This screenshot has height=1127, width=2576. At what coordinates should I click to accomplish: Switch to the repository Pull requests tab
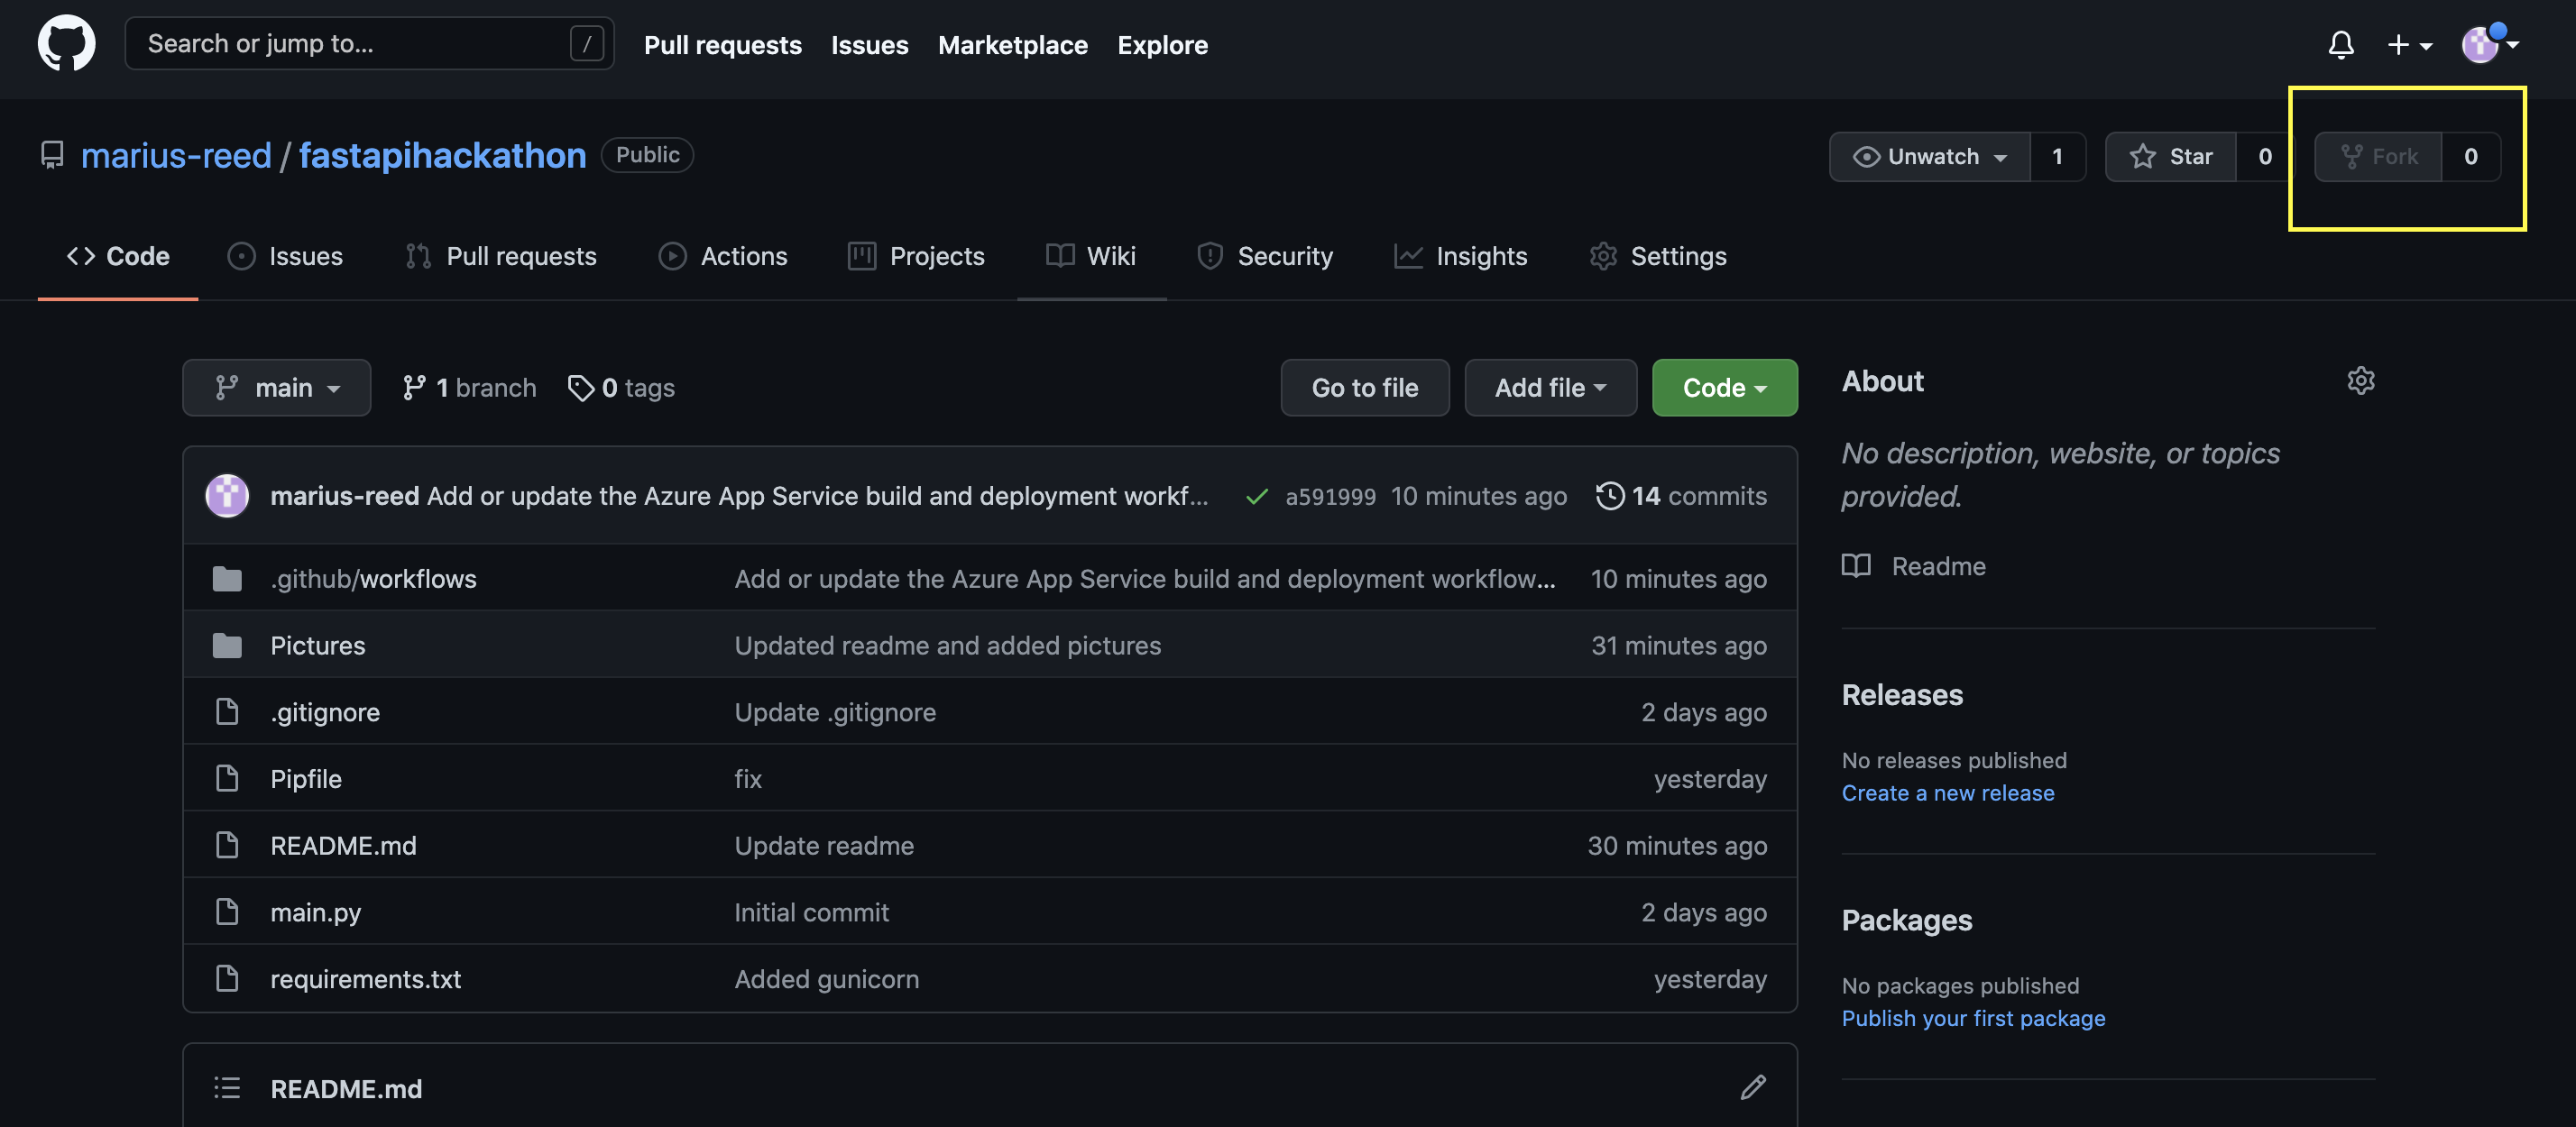click(501, 256)
